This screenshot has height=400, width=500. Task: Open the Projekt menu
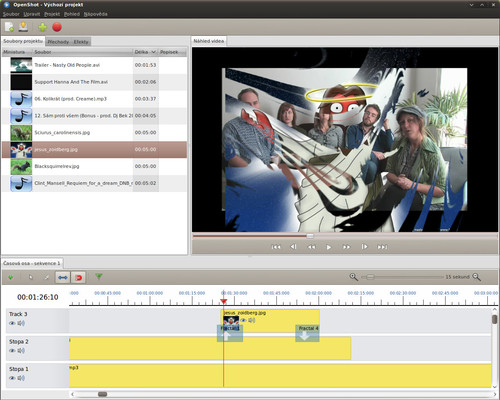coord(52,14)
